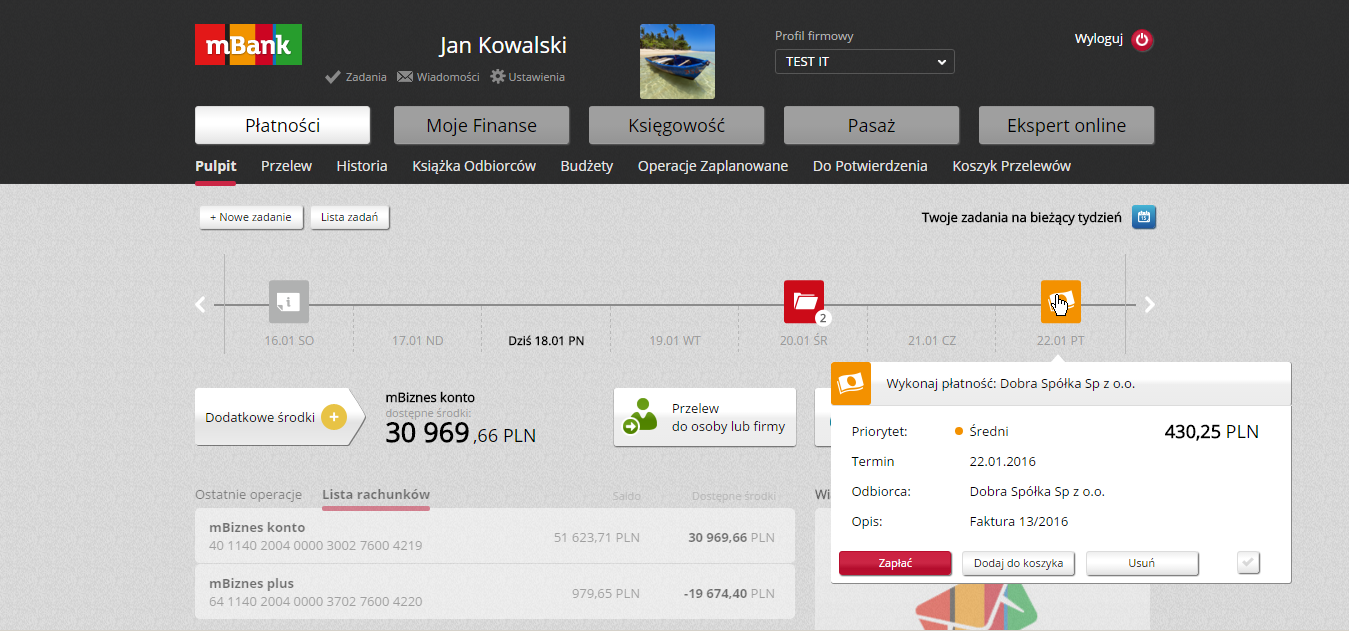Image resolution: width=1349 pixels, height=632 pixels.
Task: Switch to the Płatności main tab
Action: coord(282,125)
